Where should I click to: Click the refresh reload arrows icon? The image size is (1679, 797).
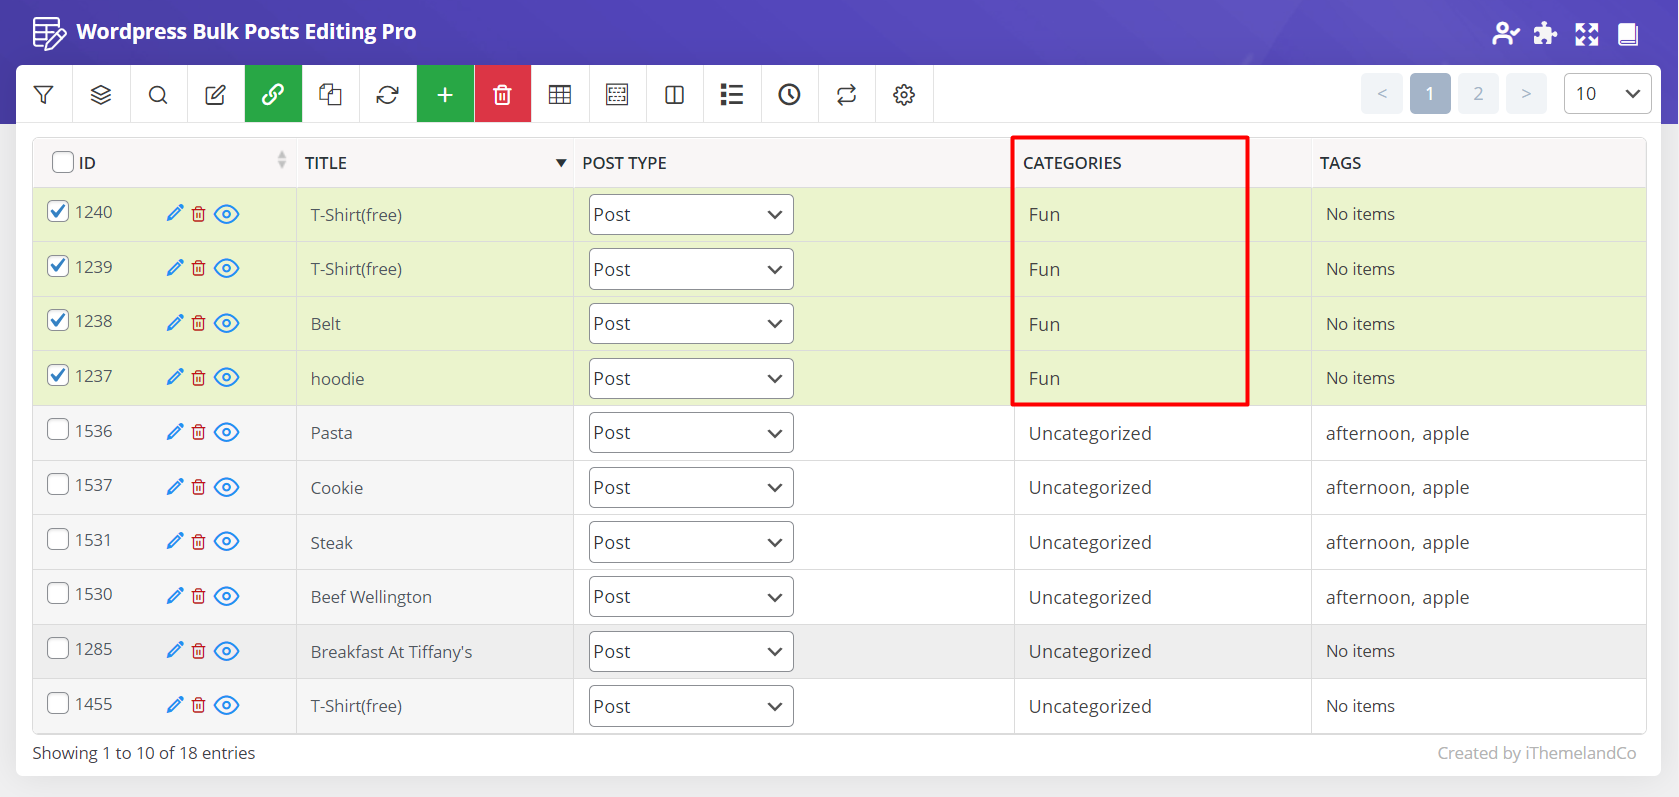(387, 94)
